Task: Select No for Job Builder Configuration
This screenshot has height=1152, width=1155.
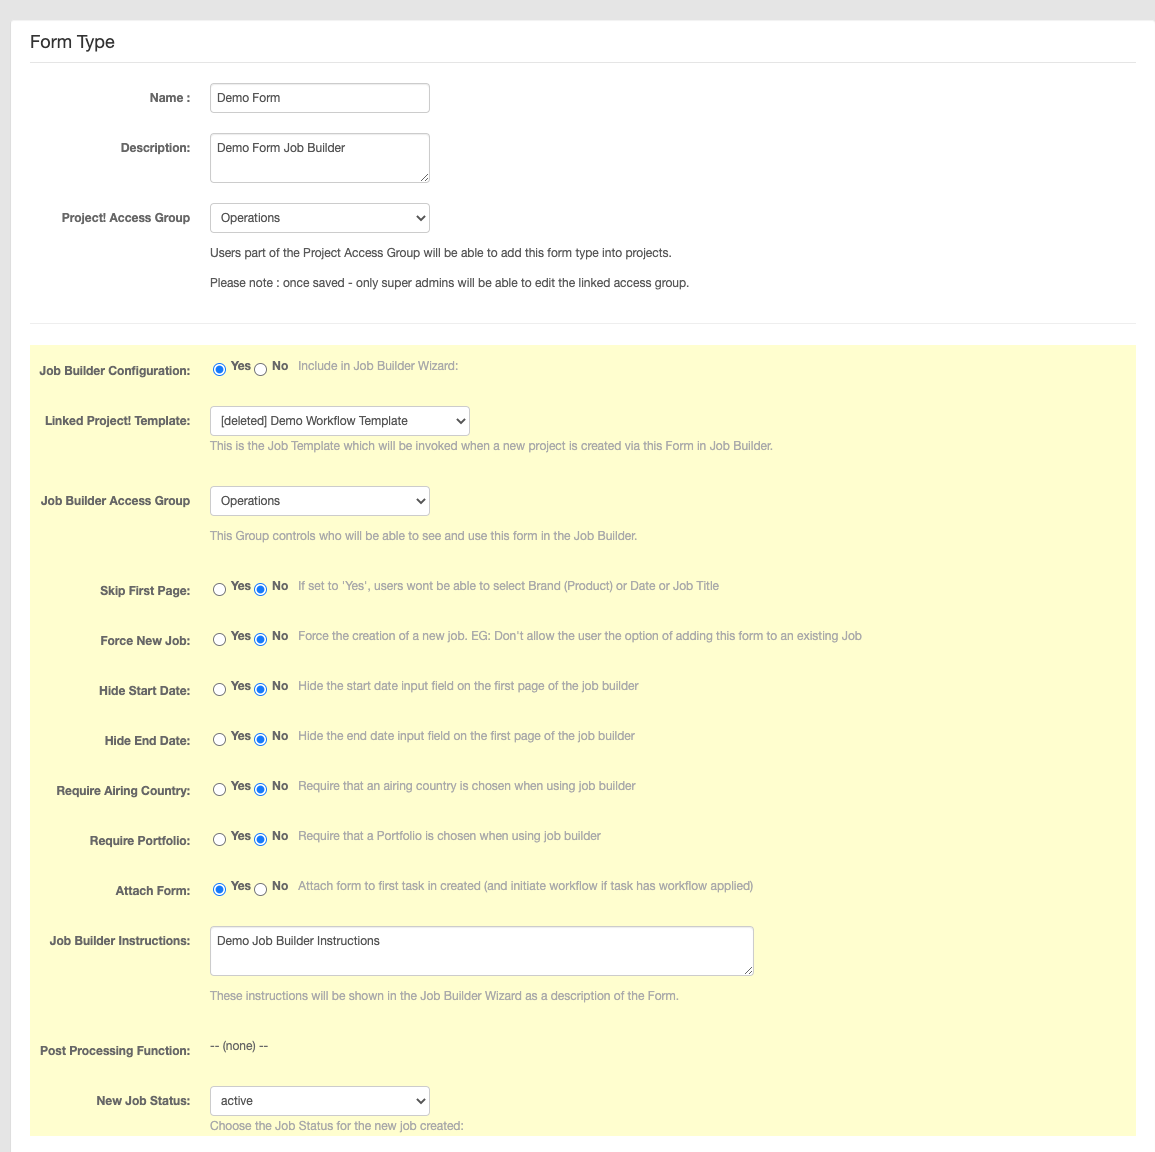Action: click(261, 370)
